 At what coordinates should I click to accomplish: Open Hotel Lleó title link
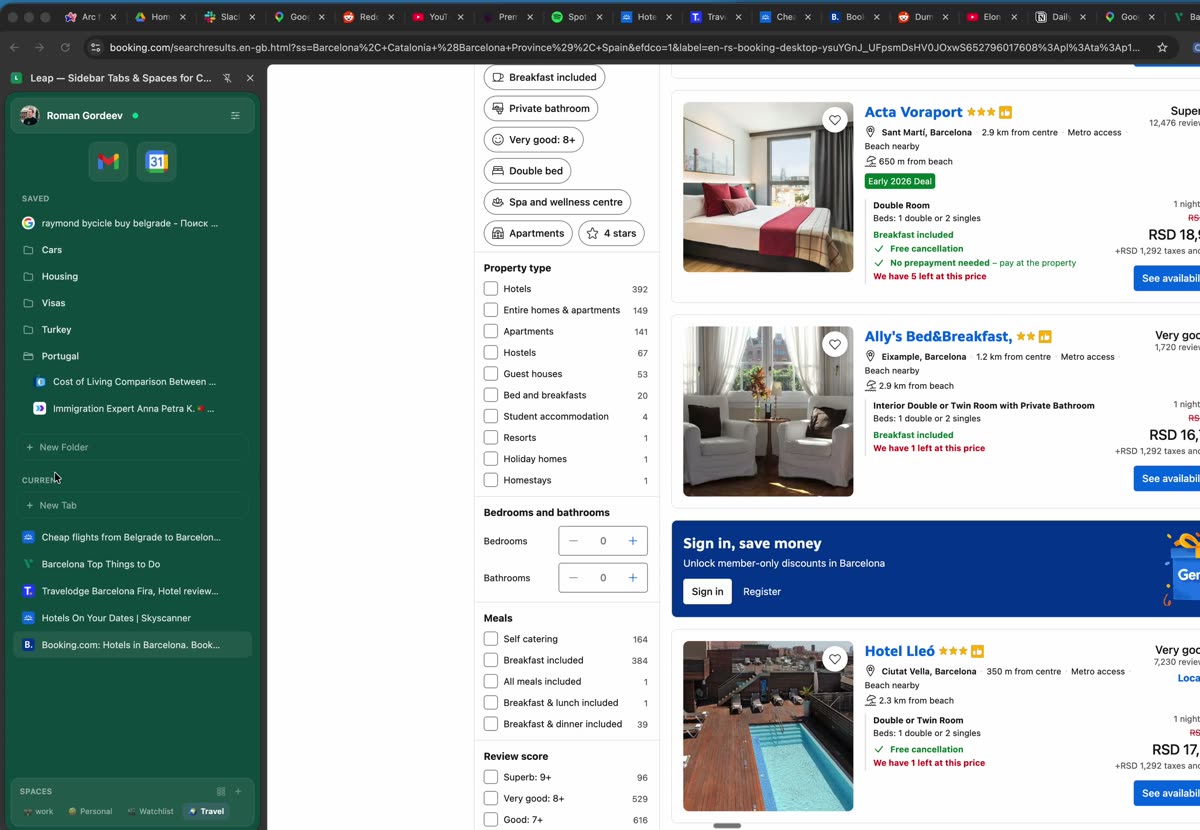point(899,651)
